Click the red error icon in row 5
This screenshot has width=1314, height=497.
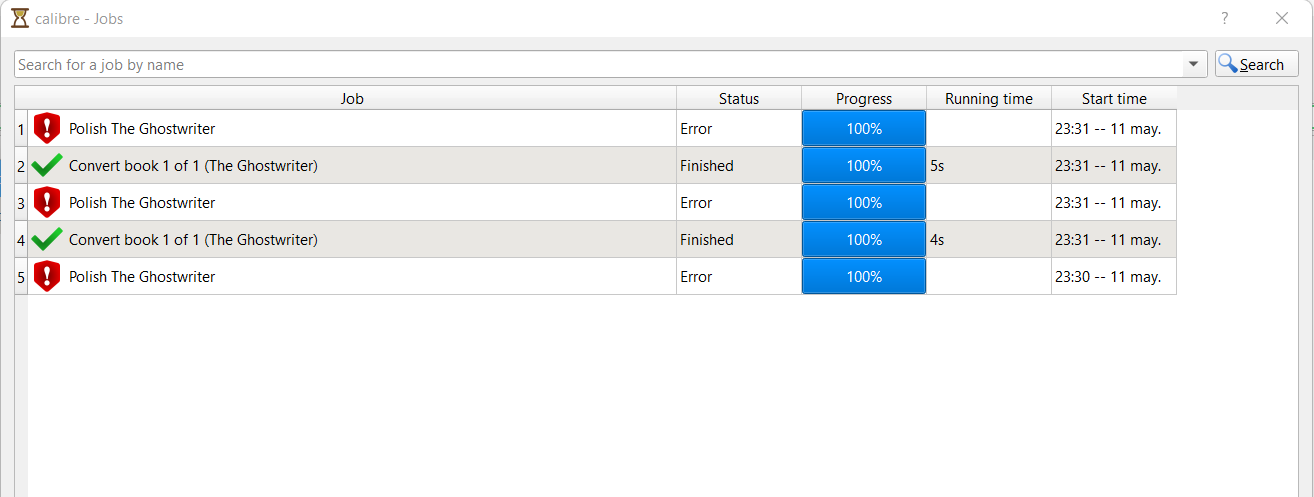[x=47, y=277]
